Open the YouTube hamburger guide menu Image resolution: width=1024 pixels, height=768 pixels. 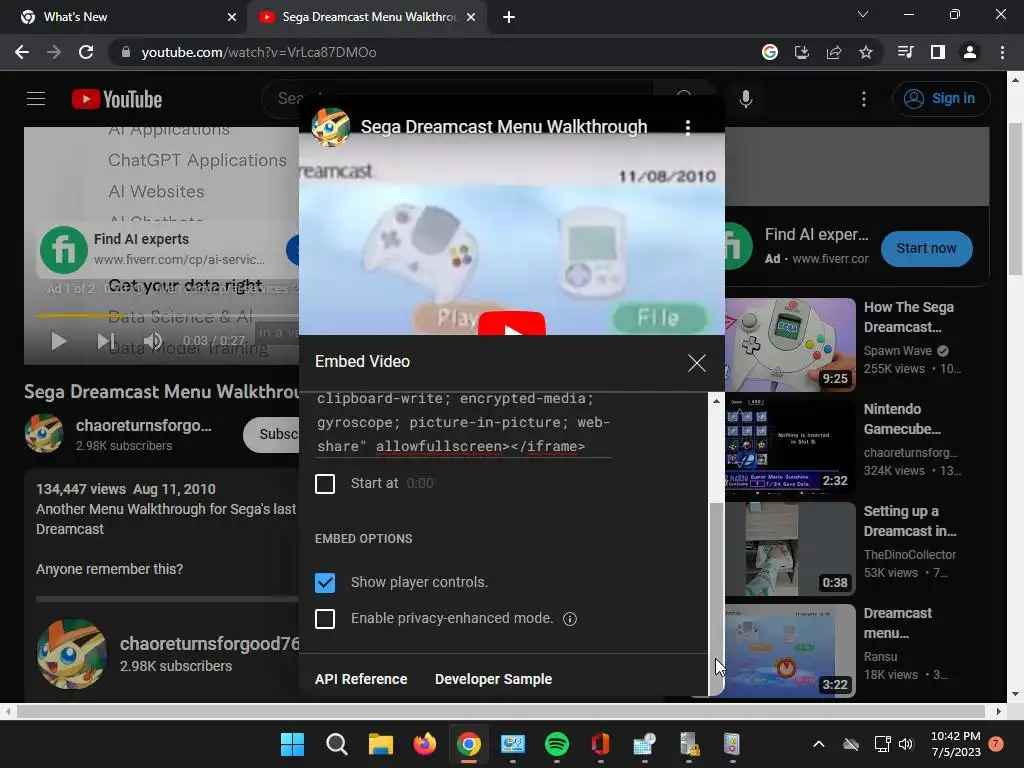tap(36, 99)
